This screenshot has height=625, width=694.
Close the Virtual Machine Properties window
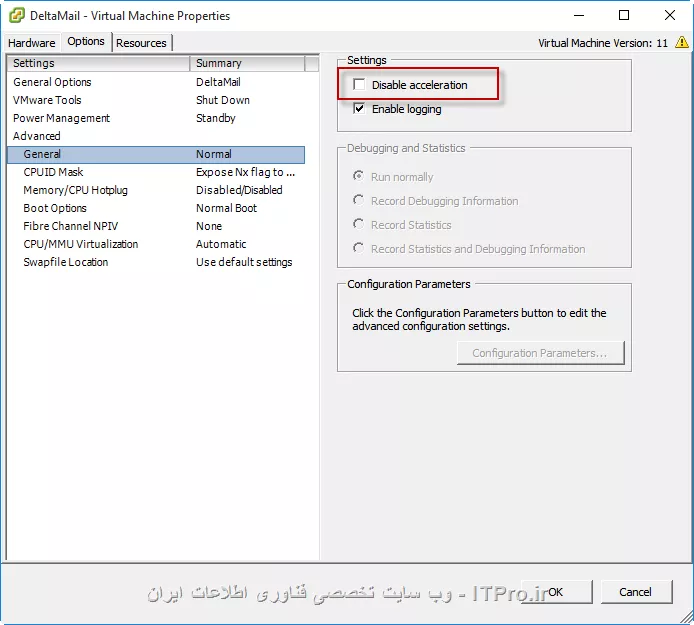tap(670, 15)
